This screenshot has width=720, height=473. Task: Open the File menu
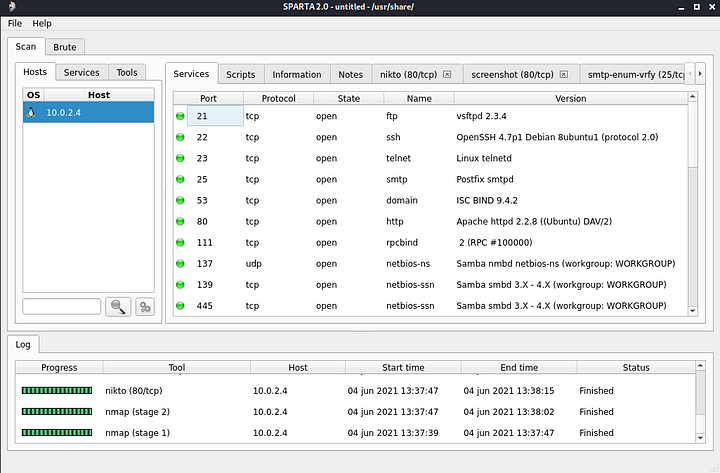click(x=15, y=23)
